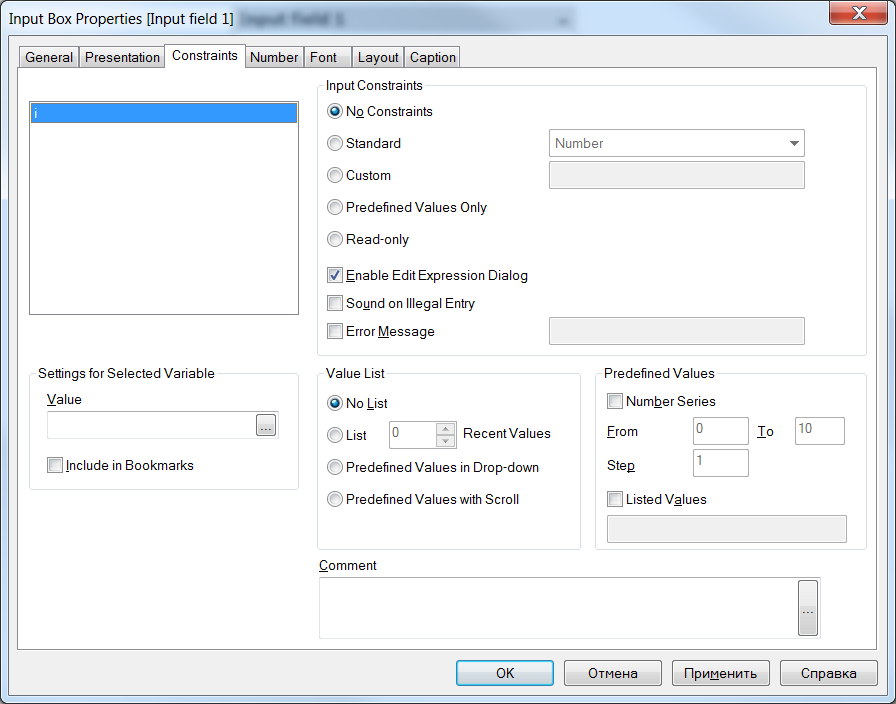Viewport: 896px width, 704px height.
Task: Select Predefined Values in Drop-down option
Action: pos(335,467)
